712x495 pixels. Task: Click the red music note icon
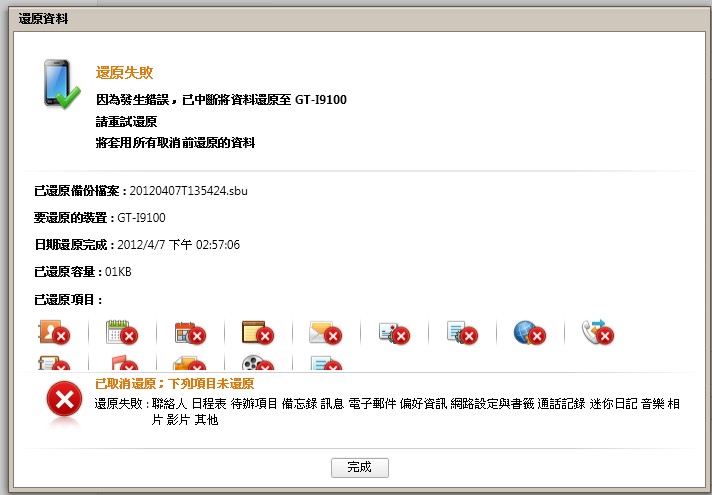124,363
